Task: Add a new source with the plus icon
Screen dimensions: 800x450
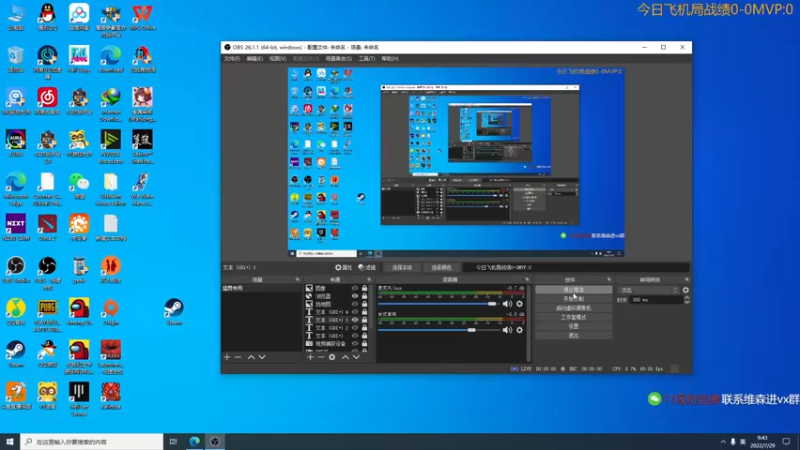Action: coord(310,357)
